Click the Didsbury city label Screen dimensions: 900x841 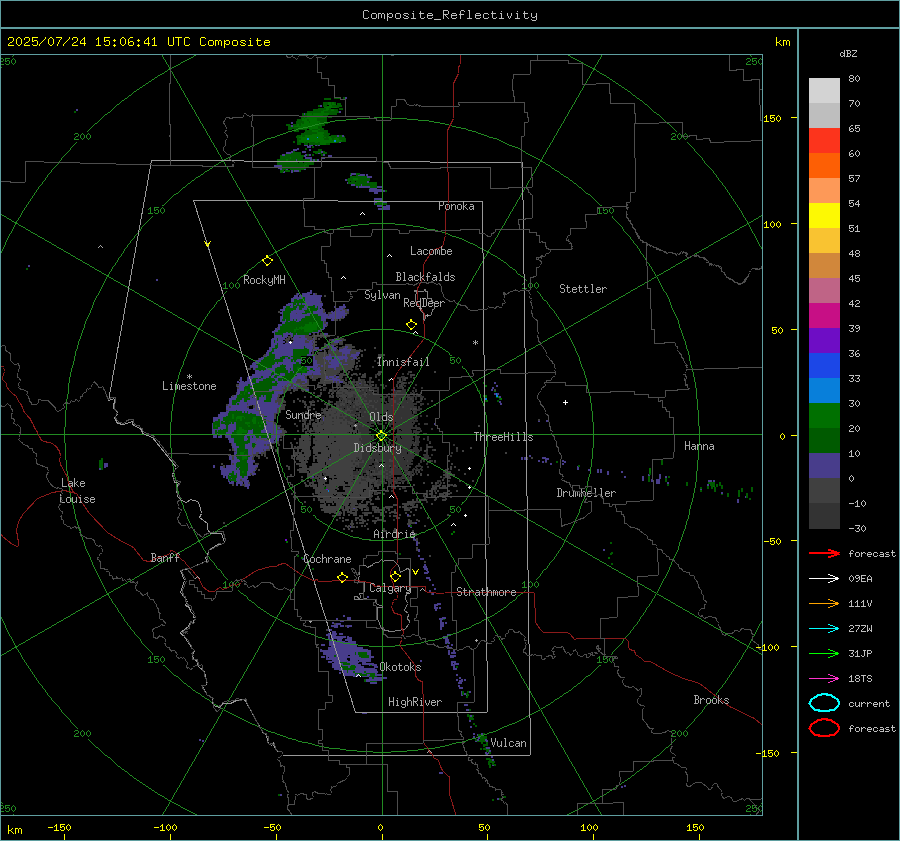[377, 448]
